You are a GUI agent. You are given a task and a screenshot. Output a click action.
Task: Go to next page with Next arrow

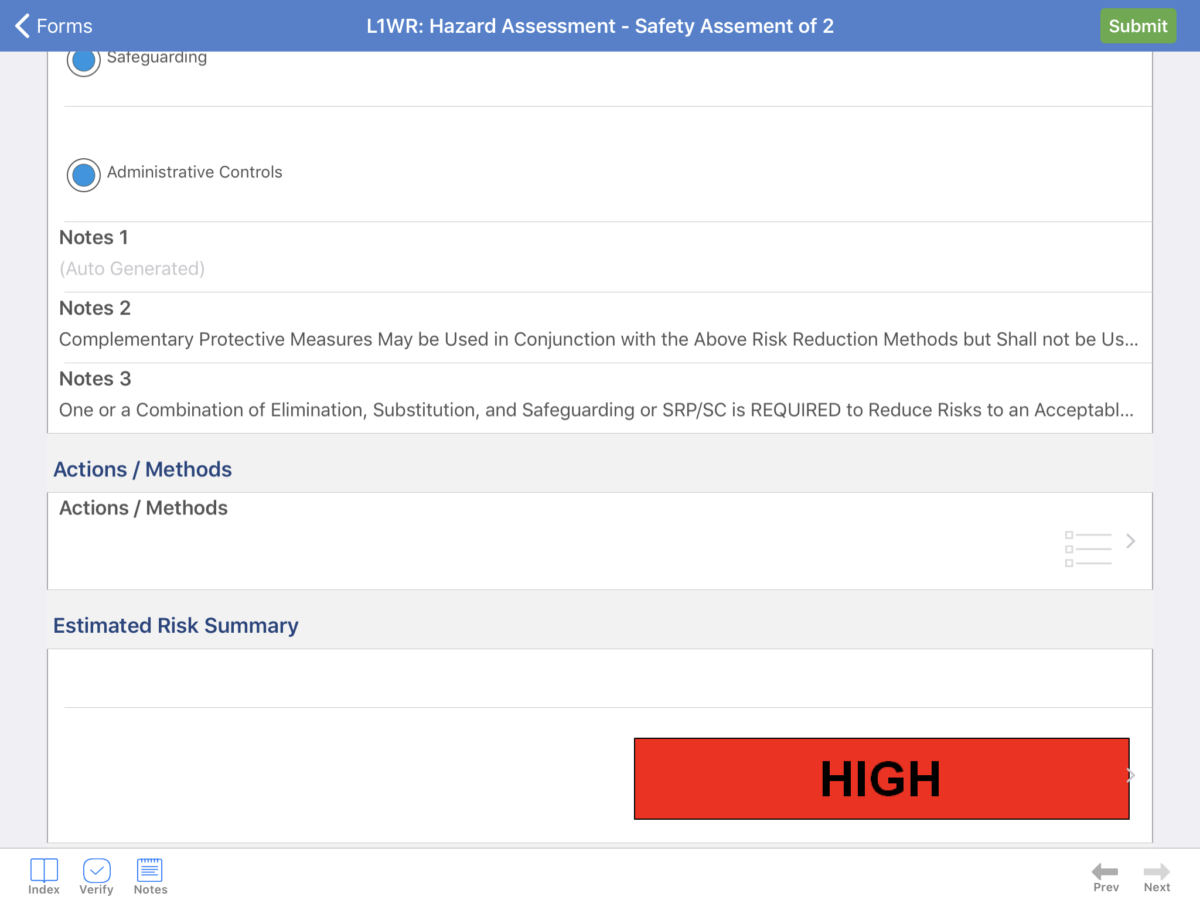(x=1157, y=876)
